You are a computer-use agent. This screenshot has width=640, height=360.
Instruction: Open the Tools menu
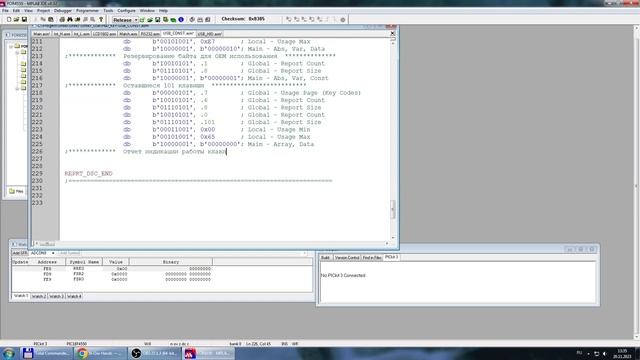click(108, 11)
